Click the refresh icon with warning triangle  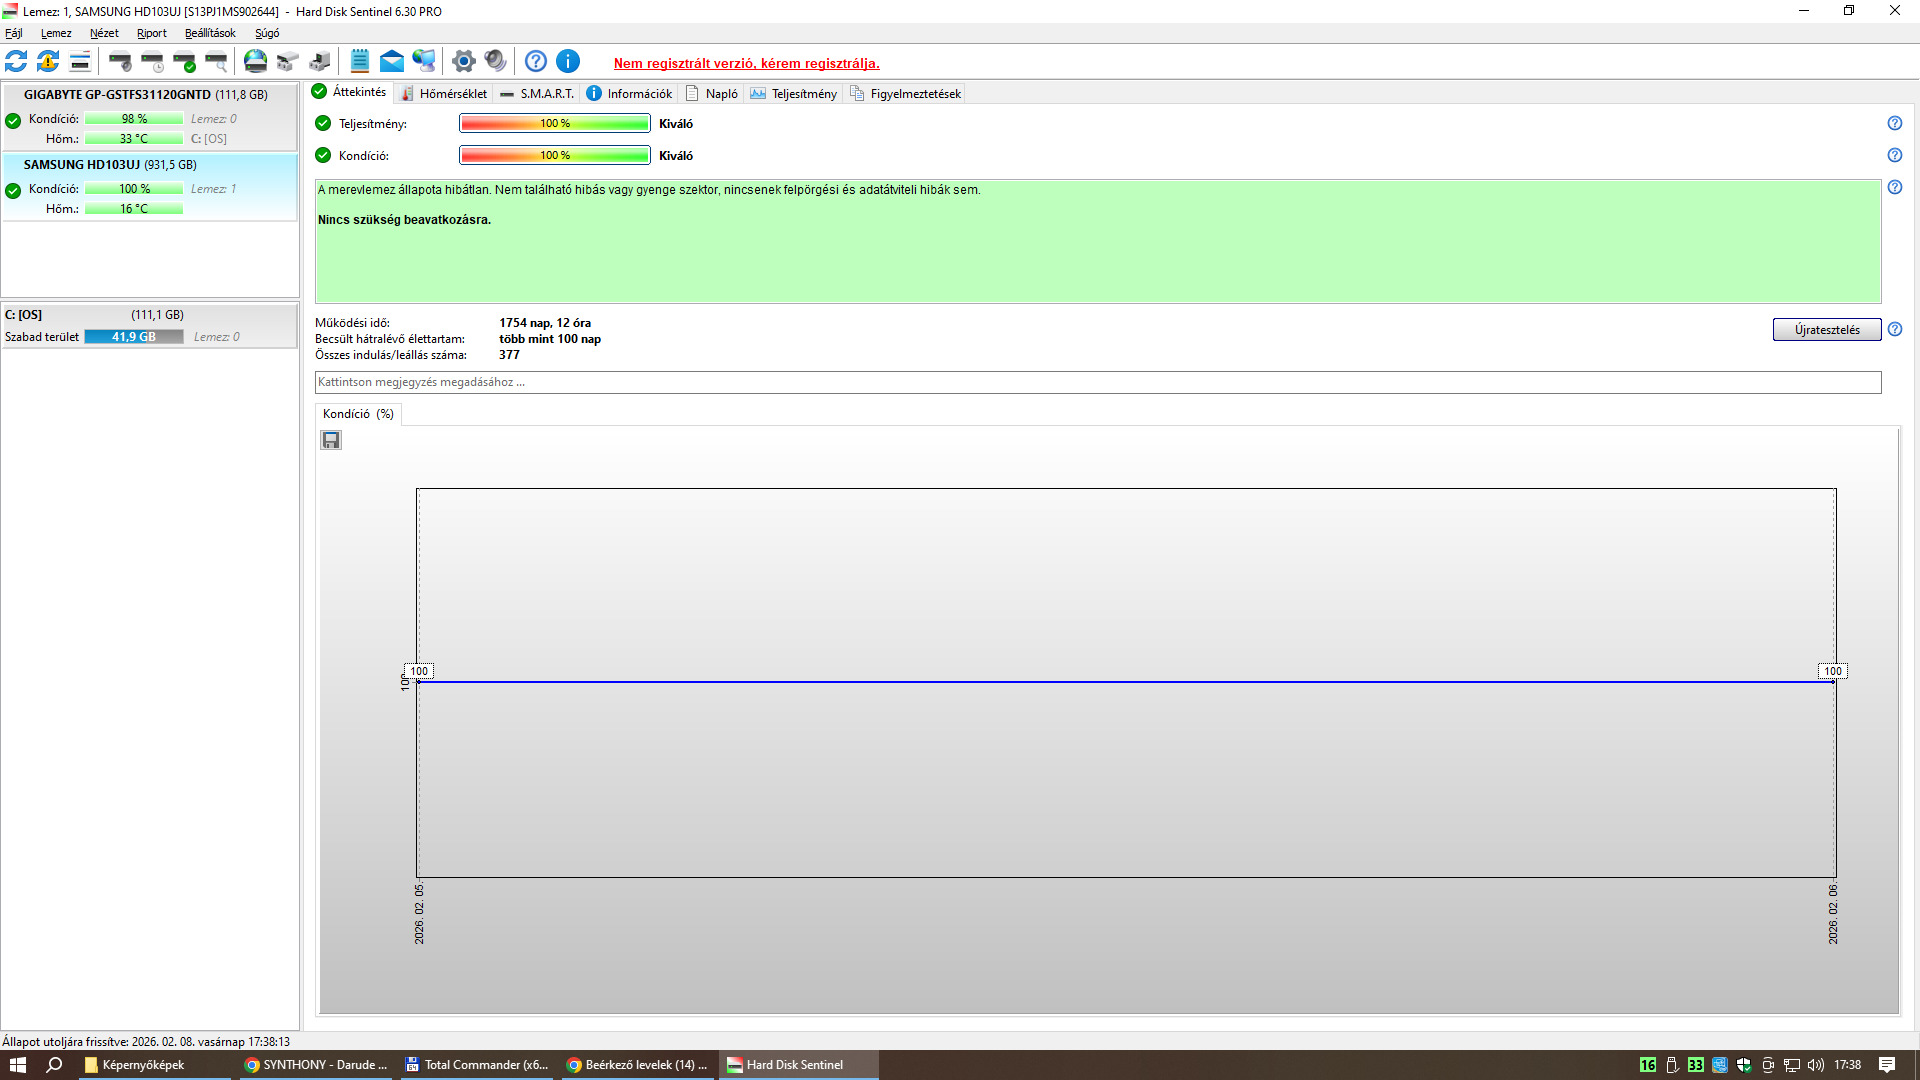click(x=48, y=62)
